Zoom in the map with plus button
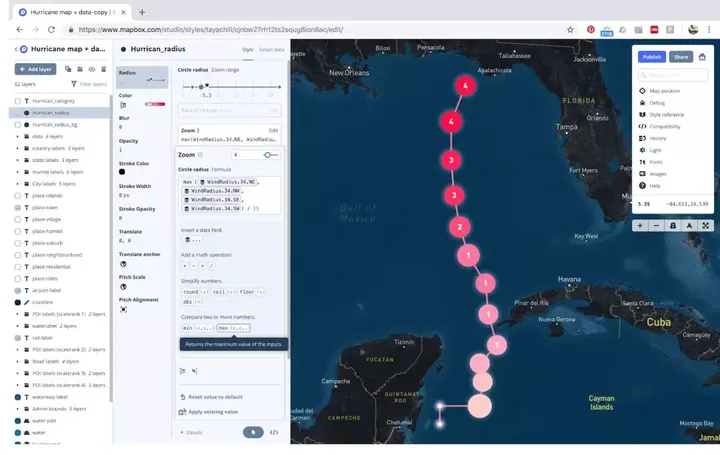Image resolution: width=720 pixels, height=455 pixels. (x=640, y=225)
